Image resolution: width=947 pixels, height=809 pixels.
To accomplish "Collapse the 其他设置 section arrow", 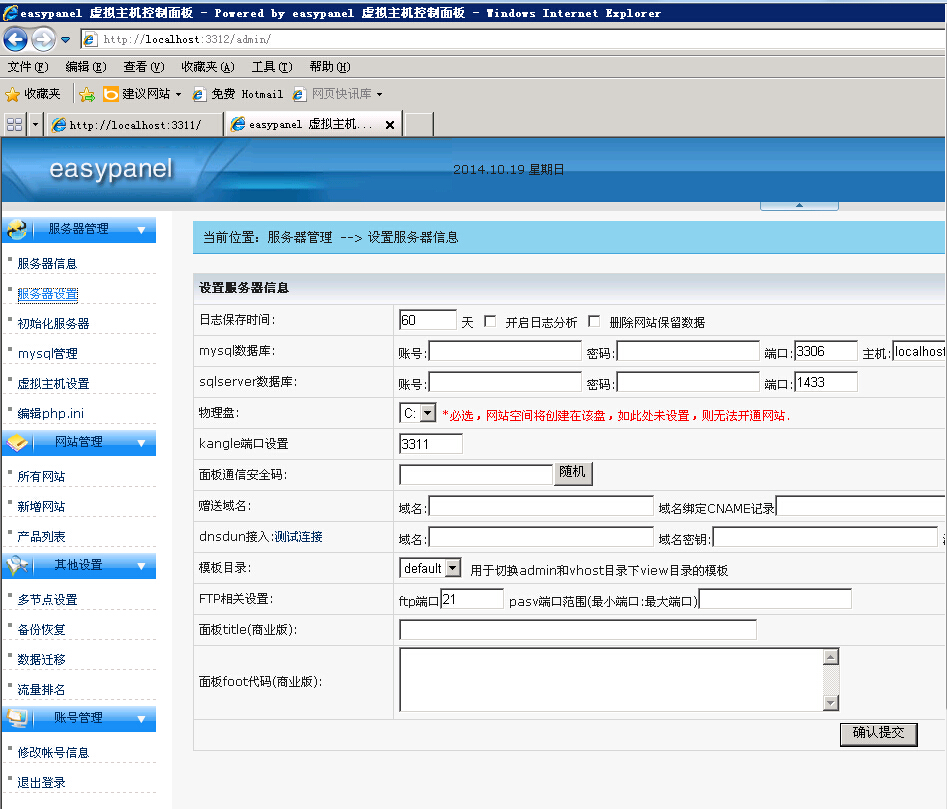I will (x=141, y=566).
